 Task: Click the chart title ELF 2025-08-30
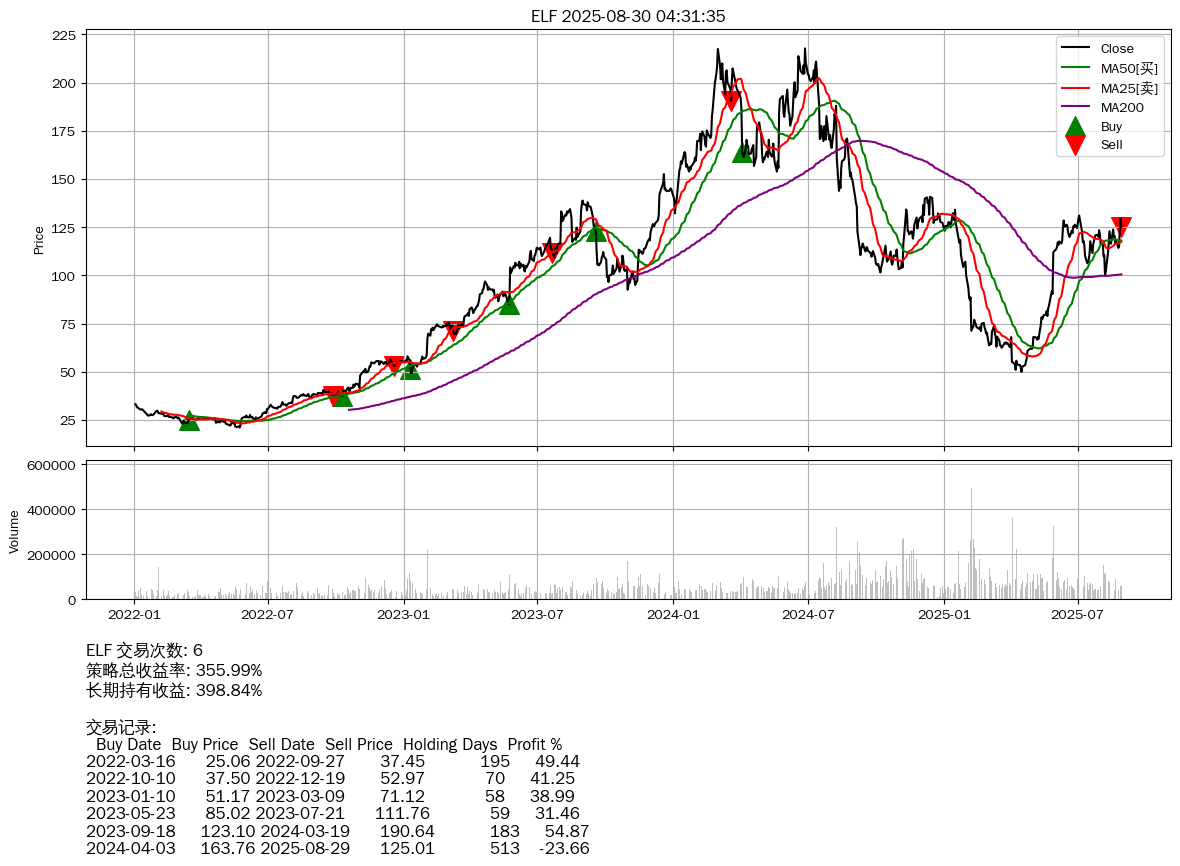click(628, 16)
